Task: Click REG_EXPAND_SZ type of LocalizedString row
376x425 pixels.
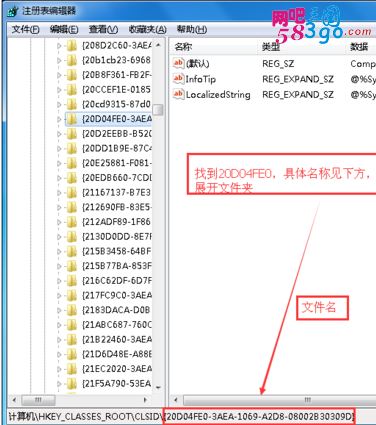Action: [x=298, y=95]
